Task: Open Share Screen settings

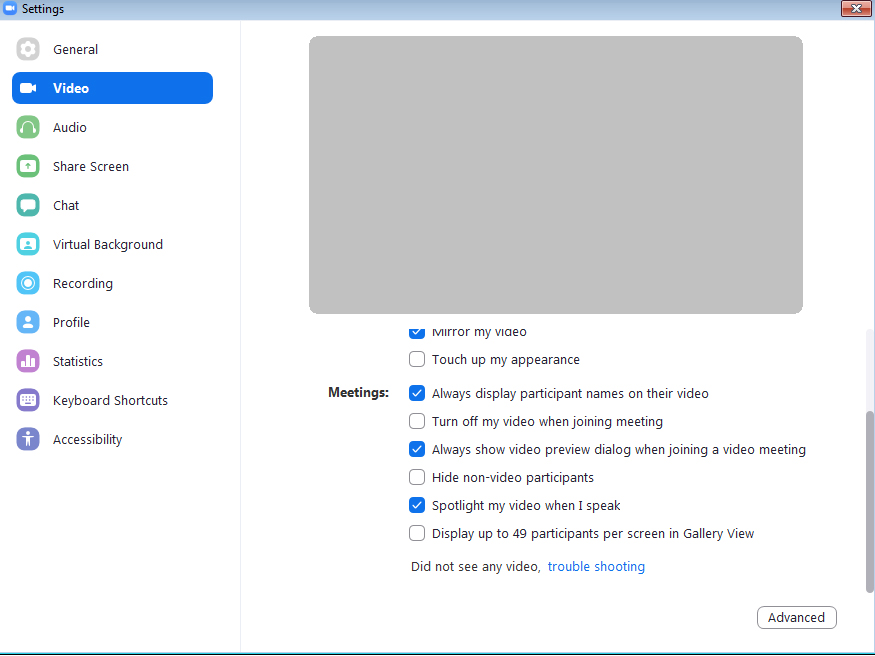Action: pos(112,166)
